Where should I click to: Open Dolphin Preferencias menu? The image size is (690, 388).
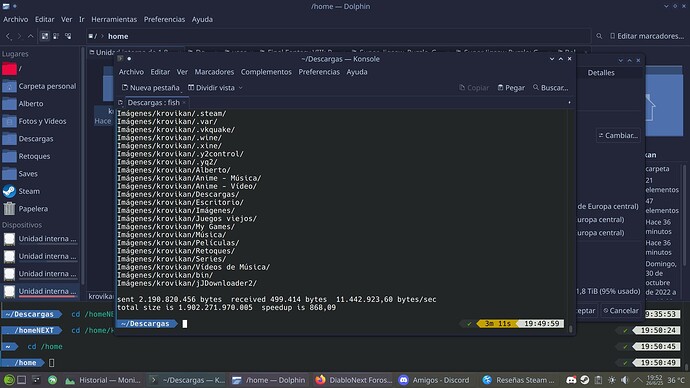pos(164,19)
